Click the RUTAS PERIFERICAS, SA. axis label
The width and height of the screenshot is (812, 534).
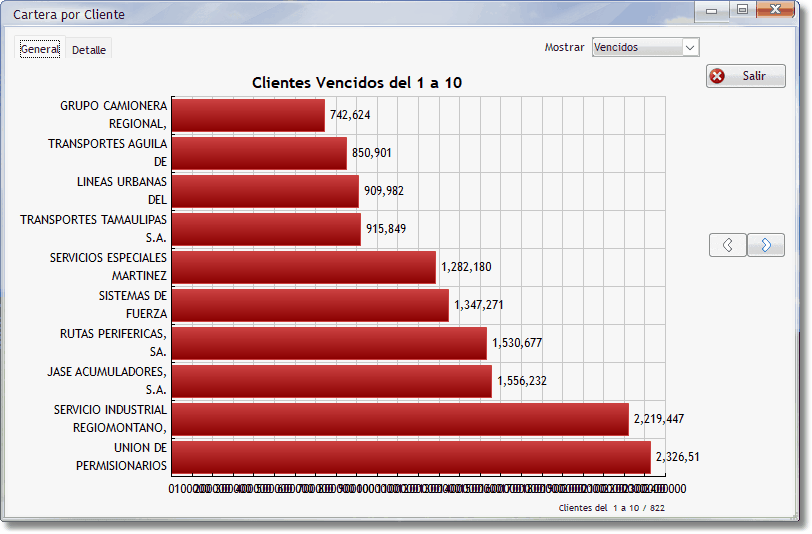point(113,342)
